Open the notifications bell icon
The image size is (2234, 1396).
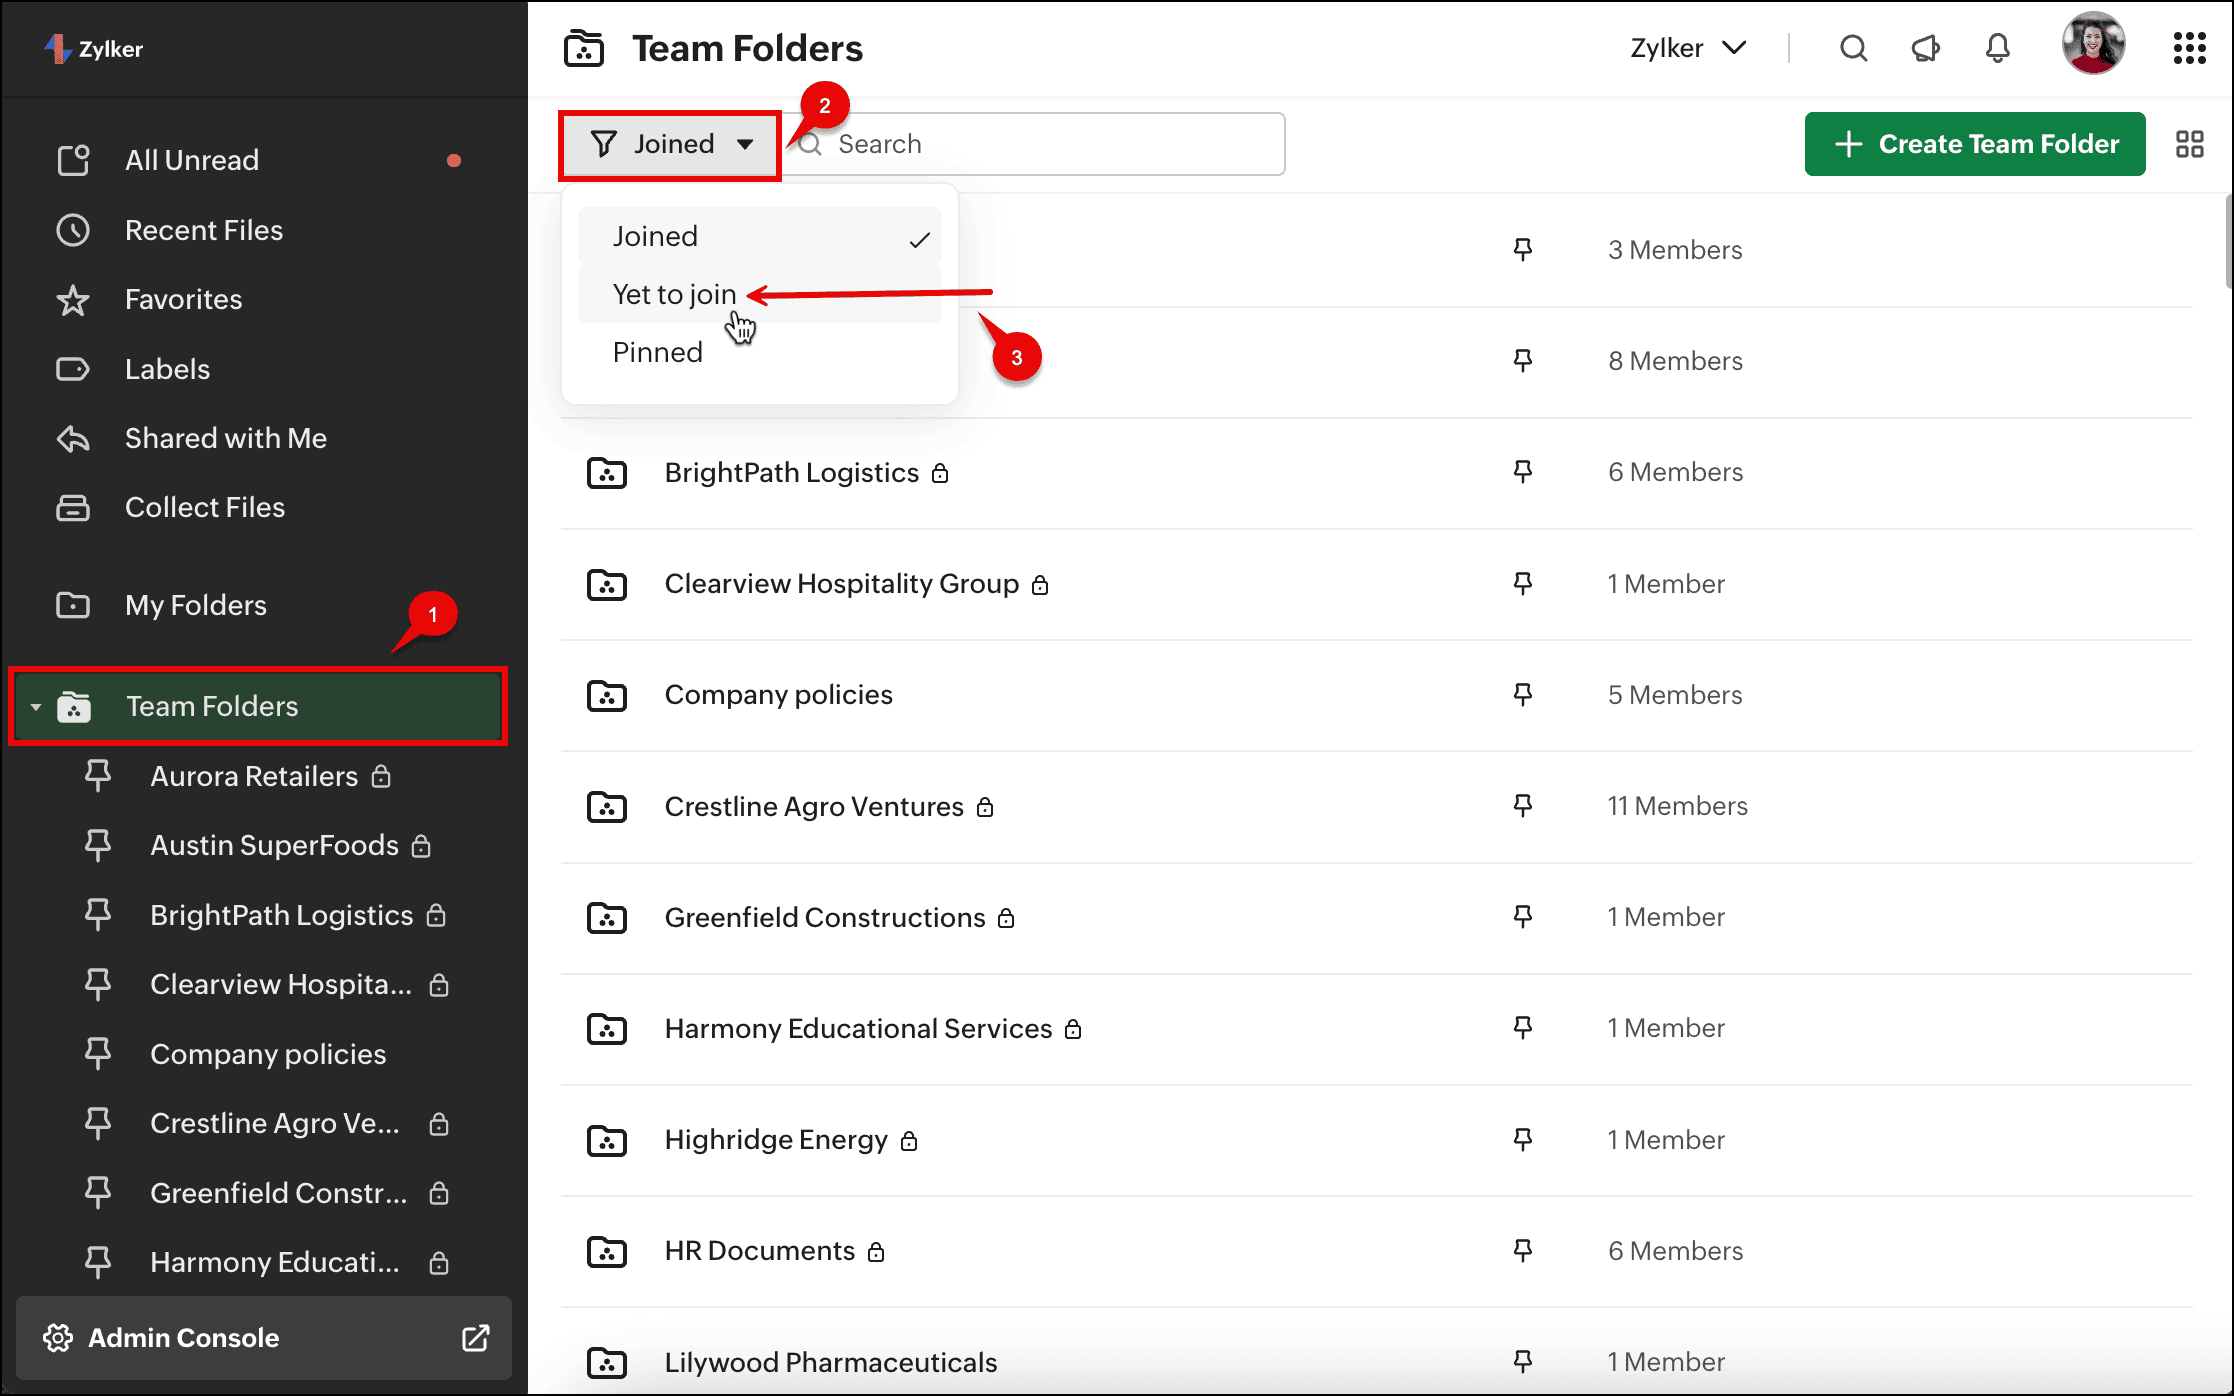[1997, 48]
